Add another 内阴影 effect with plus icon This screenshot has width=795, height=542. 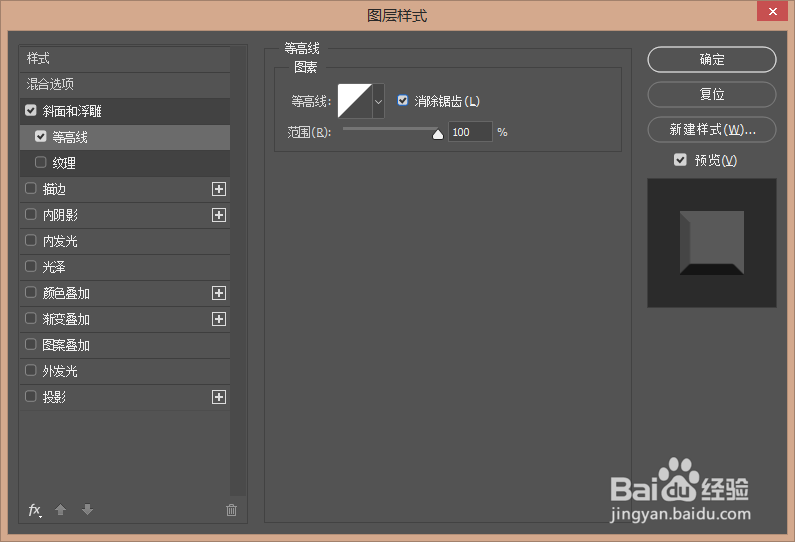point(219,215)
